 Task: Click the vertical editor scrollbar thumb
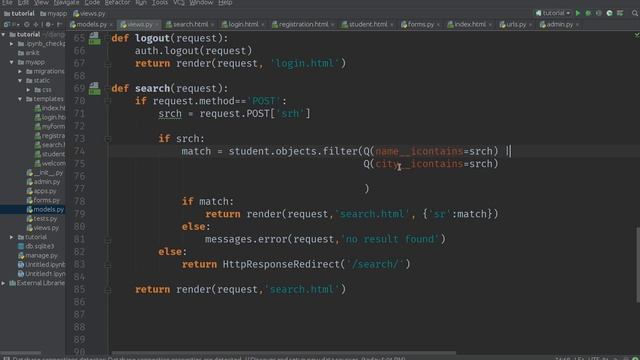(638, 264)
